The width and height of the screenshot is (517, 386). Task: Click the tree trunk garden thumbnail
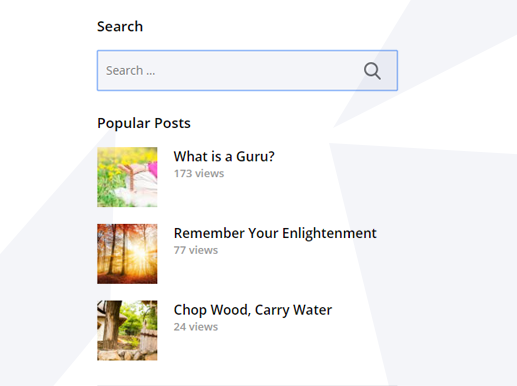pos(127,330)
